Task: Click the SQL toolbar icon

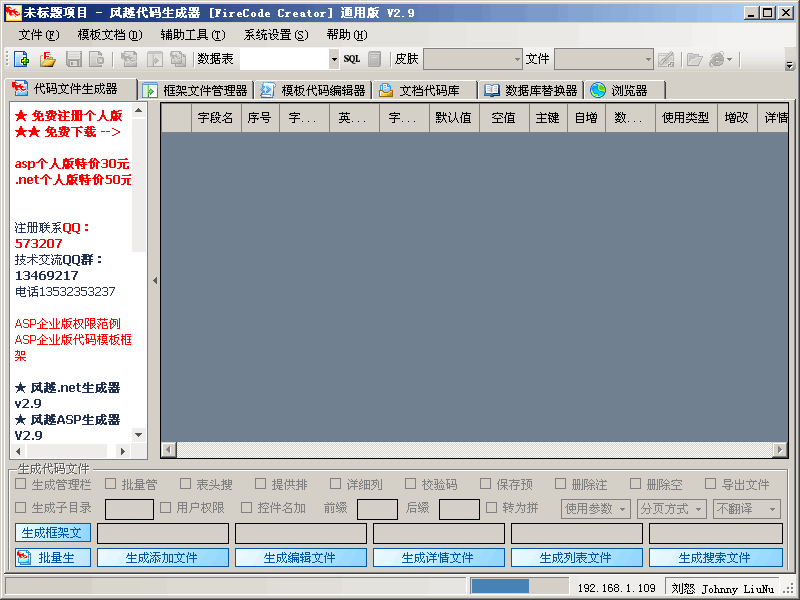Action: [x=351, y=59]
